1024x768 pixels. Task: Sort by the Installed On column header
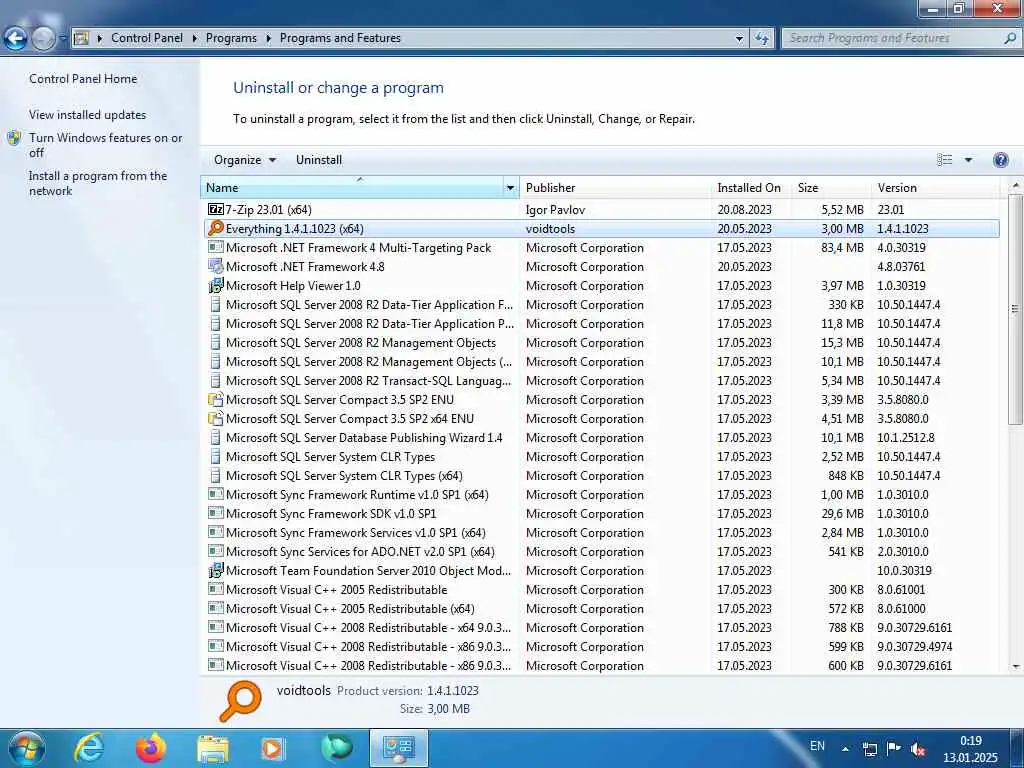(751, 188)
